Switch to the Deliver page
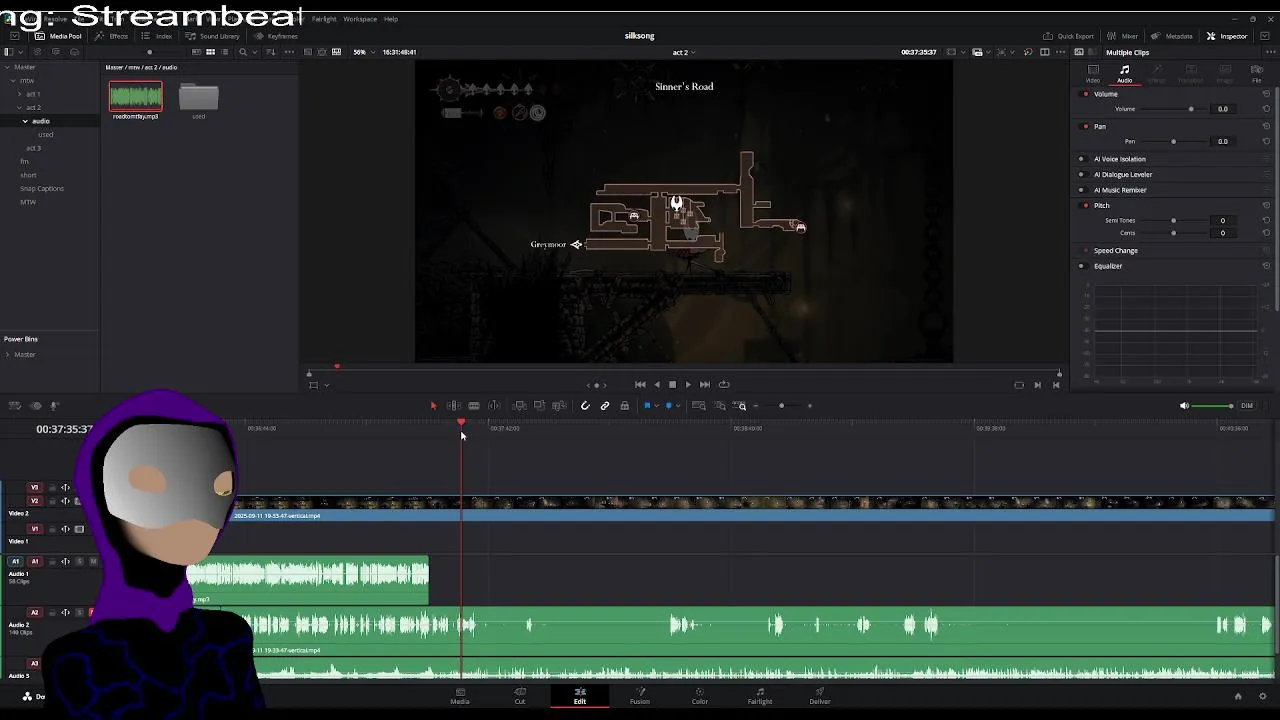The height and width of the screenshot is (720, 1280). pos(820,696)
